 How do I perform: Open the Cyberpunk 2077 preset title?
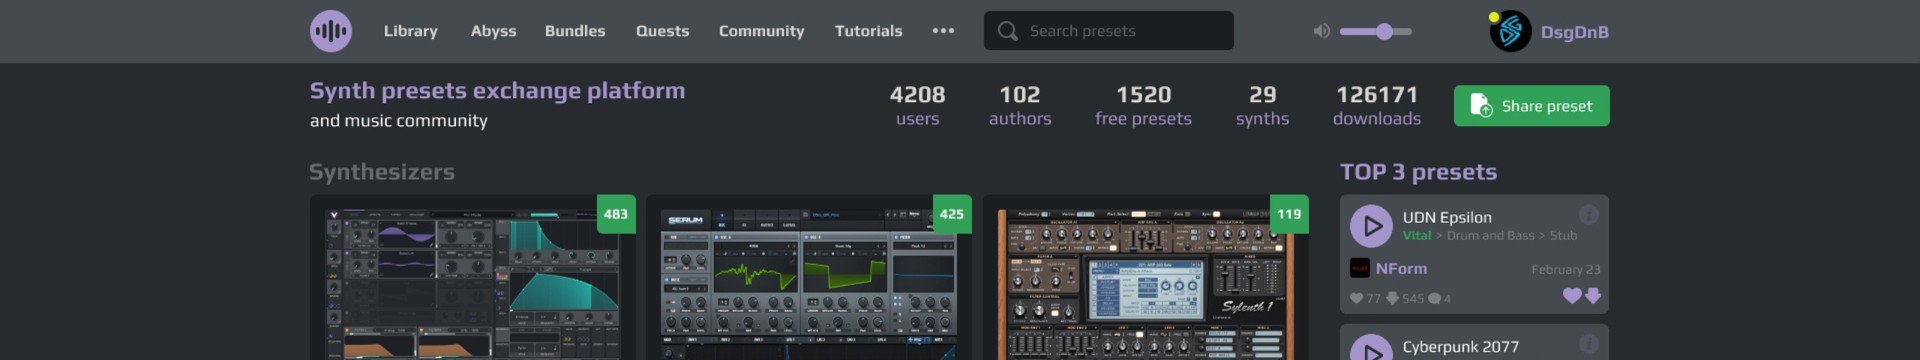point(1460,347)
